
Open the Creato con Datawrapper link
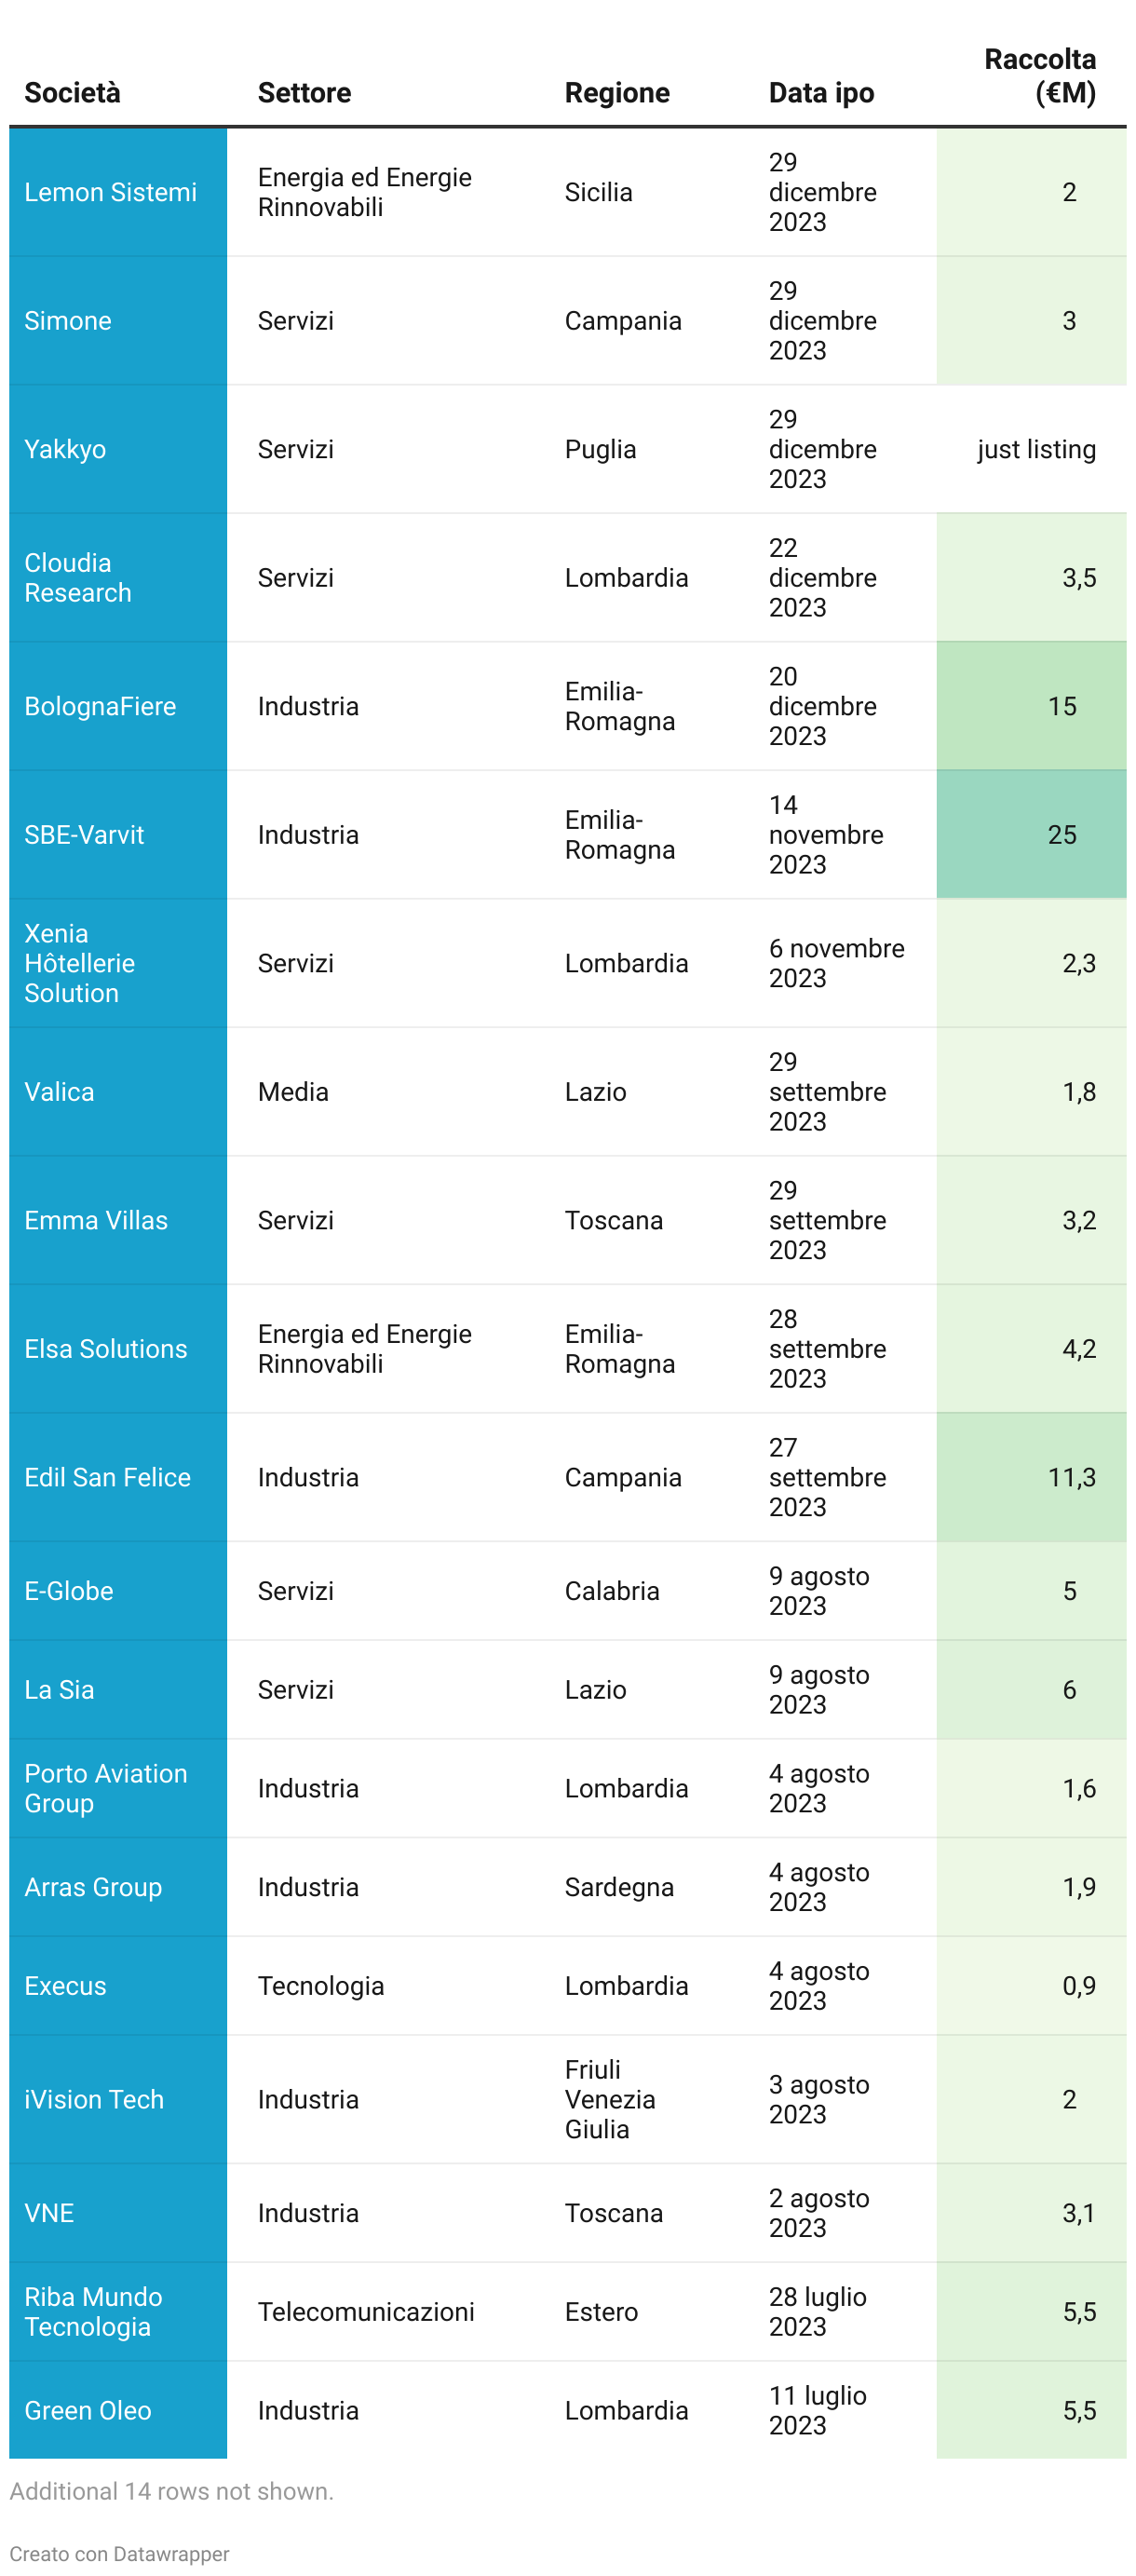click(119, 2553)
